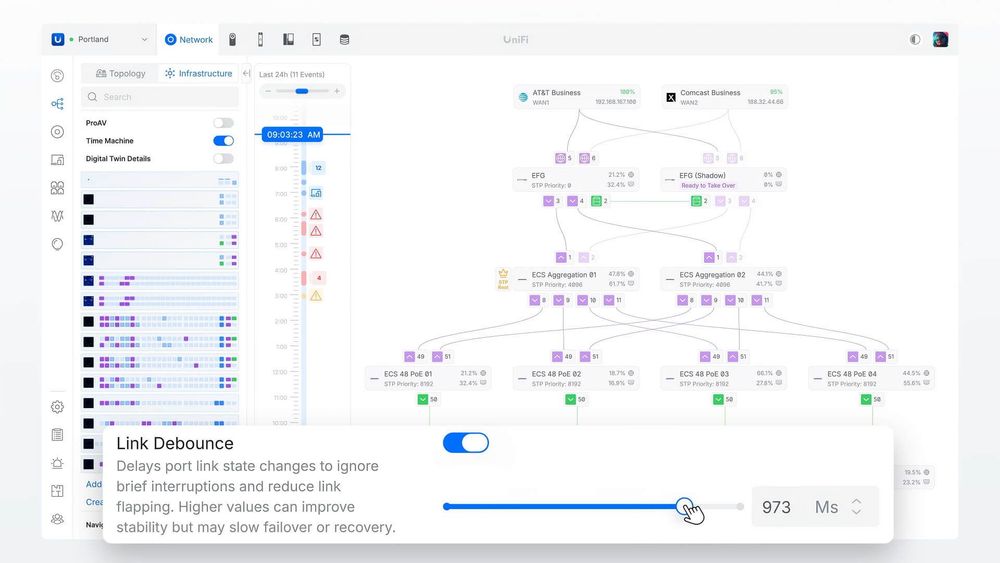The height and width of the screenshot is (563, 1000).
Task: Click the 09:03:23 AM time marker
Action: click(293, 135)
